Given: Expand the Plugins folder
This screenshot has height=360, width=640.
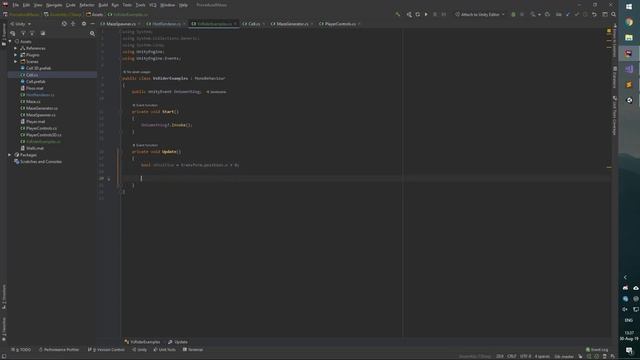Looking at the screenshot, I should 16,55.
